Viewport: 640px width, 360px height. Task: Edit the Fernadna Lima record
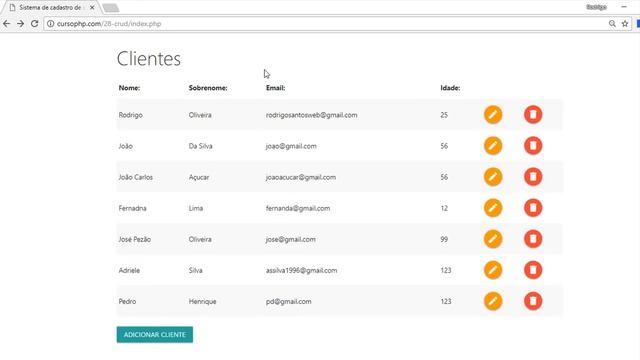point(493,208)
